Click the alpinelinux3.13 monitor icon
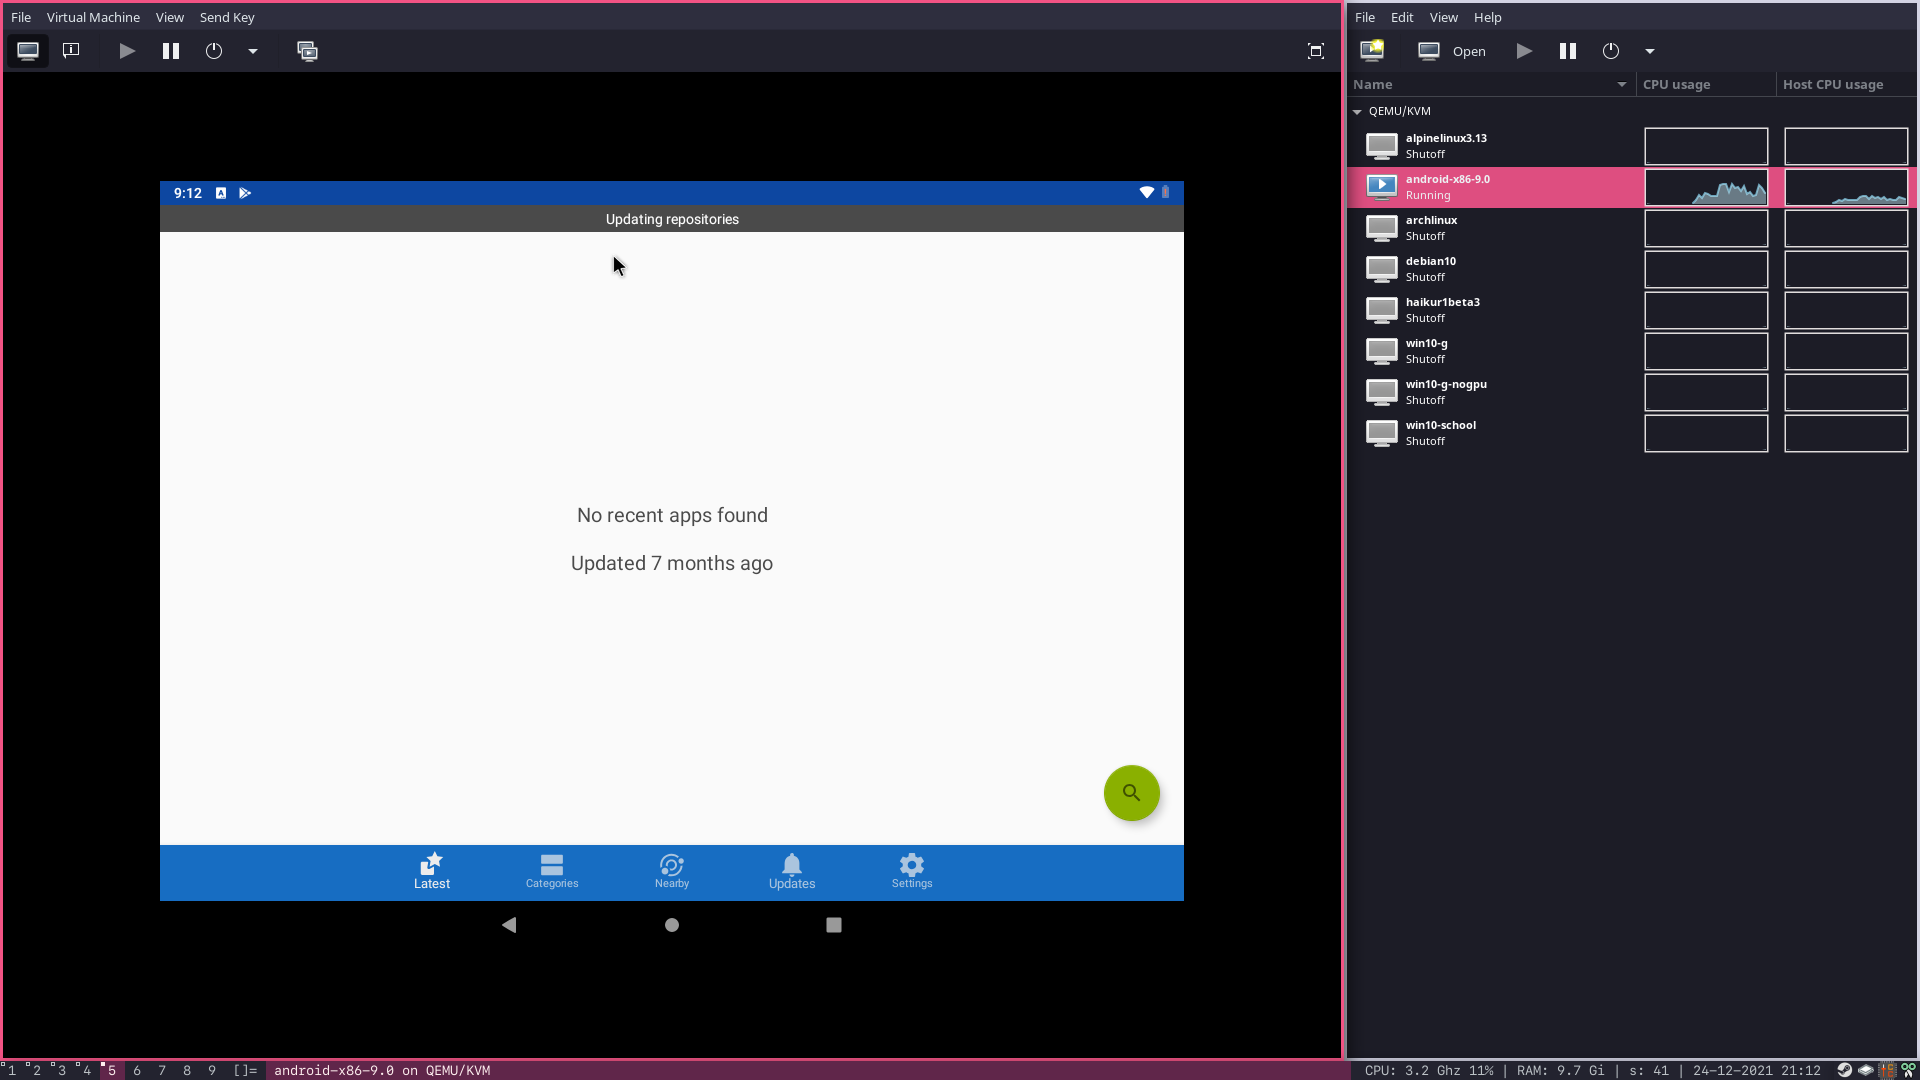The width and height of the screenshot is (1920, 1080). click(1382, 146)
